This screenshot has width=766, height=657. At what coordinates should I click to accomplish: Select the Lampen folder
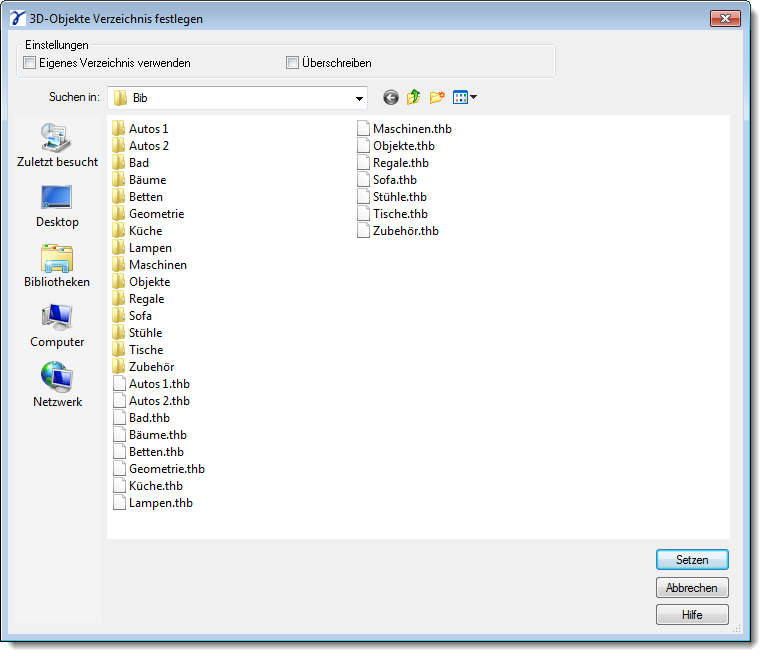coord(142,248)
